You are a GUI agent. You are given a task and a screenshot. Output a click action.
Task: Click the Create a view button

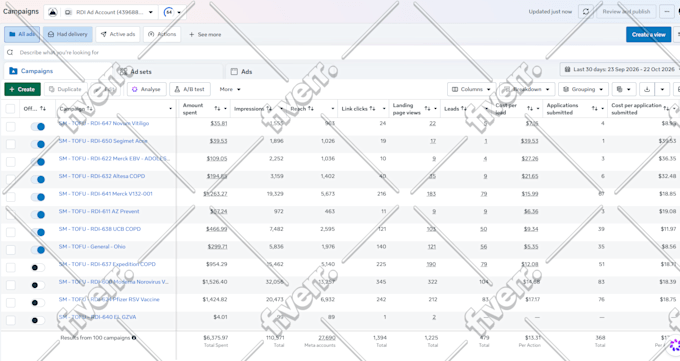pos(648,35)
